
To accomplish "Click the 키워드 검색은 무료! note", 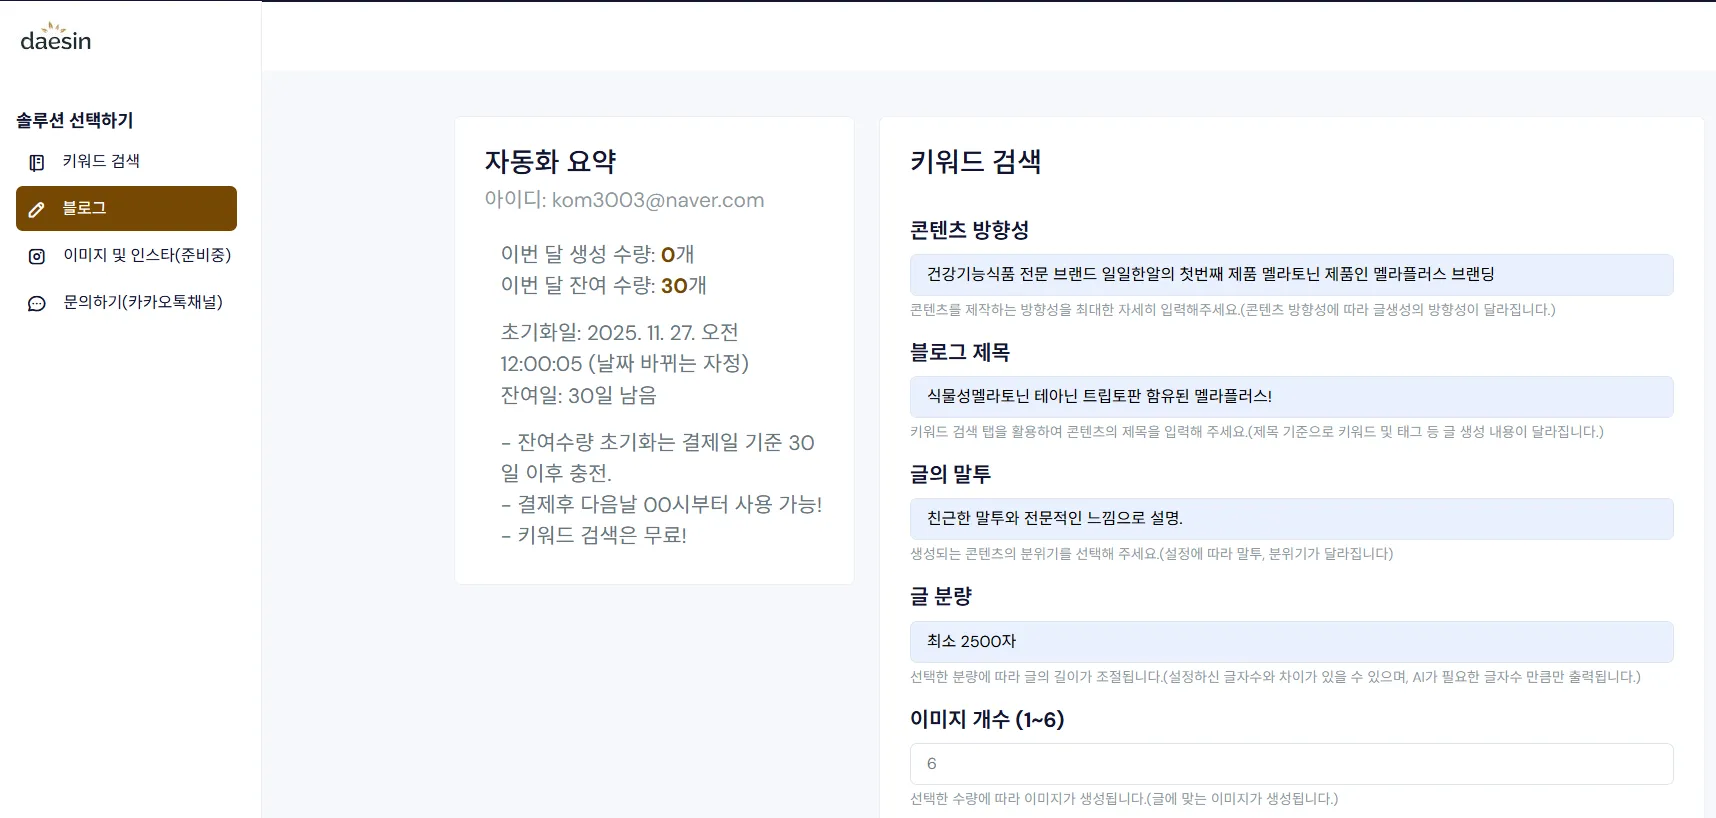I will tap(594, 535).
